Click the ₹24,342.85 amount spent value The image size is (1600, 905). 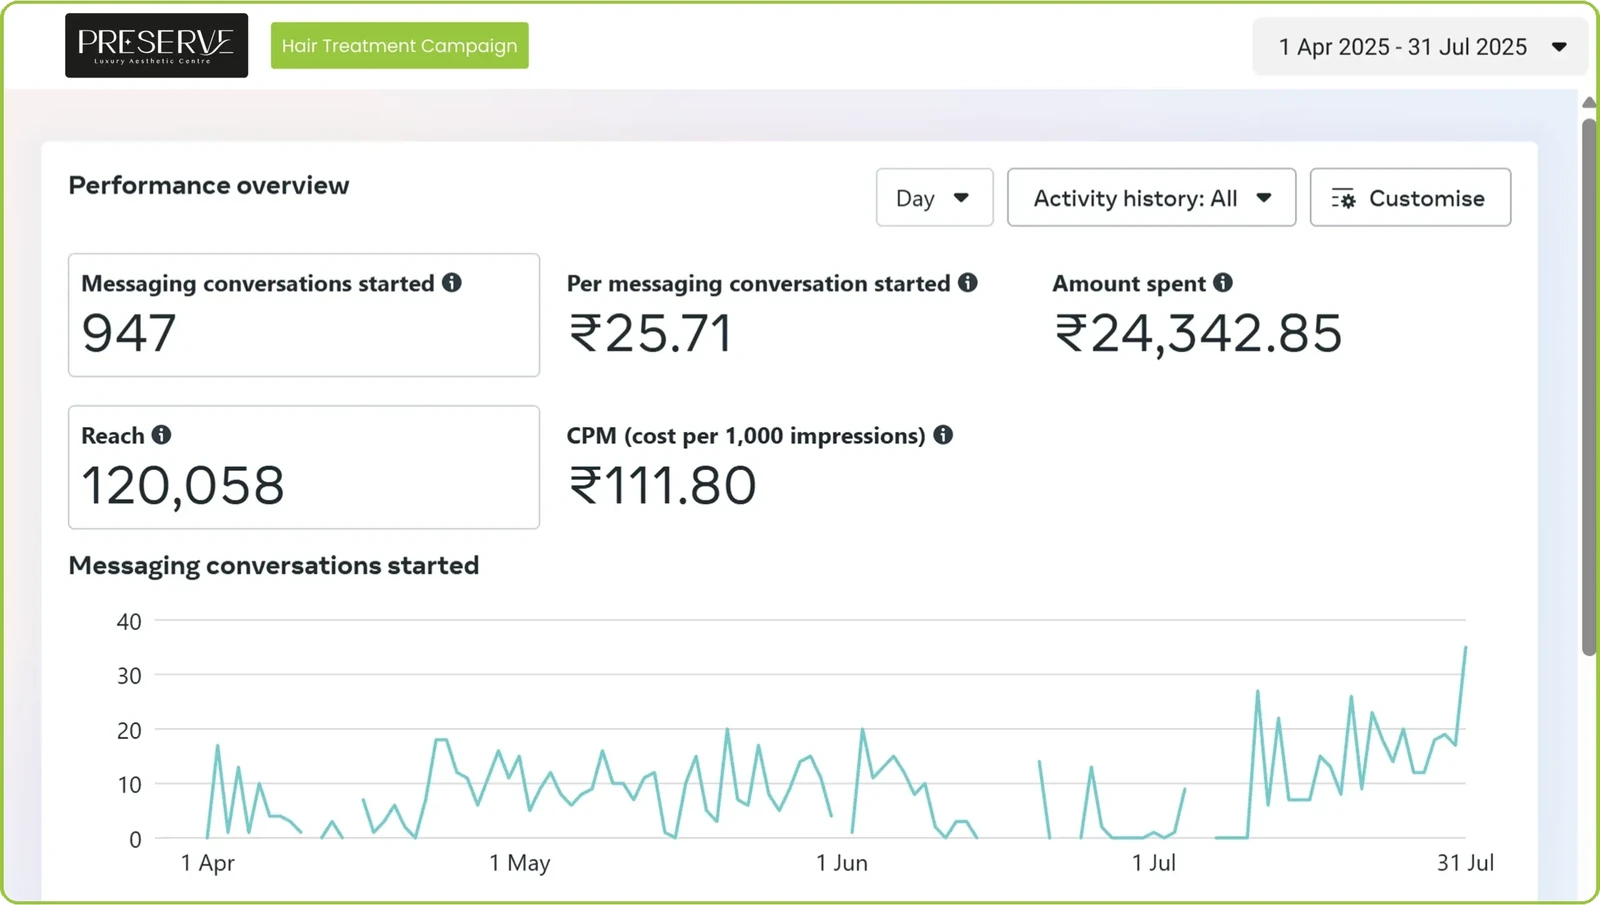pos(1198,334)
